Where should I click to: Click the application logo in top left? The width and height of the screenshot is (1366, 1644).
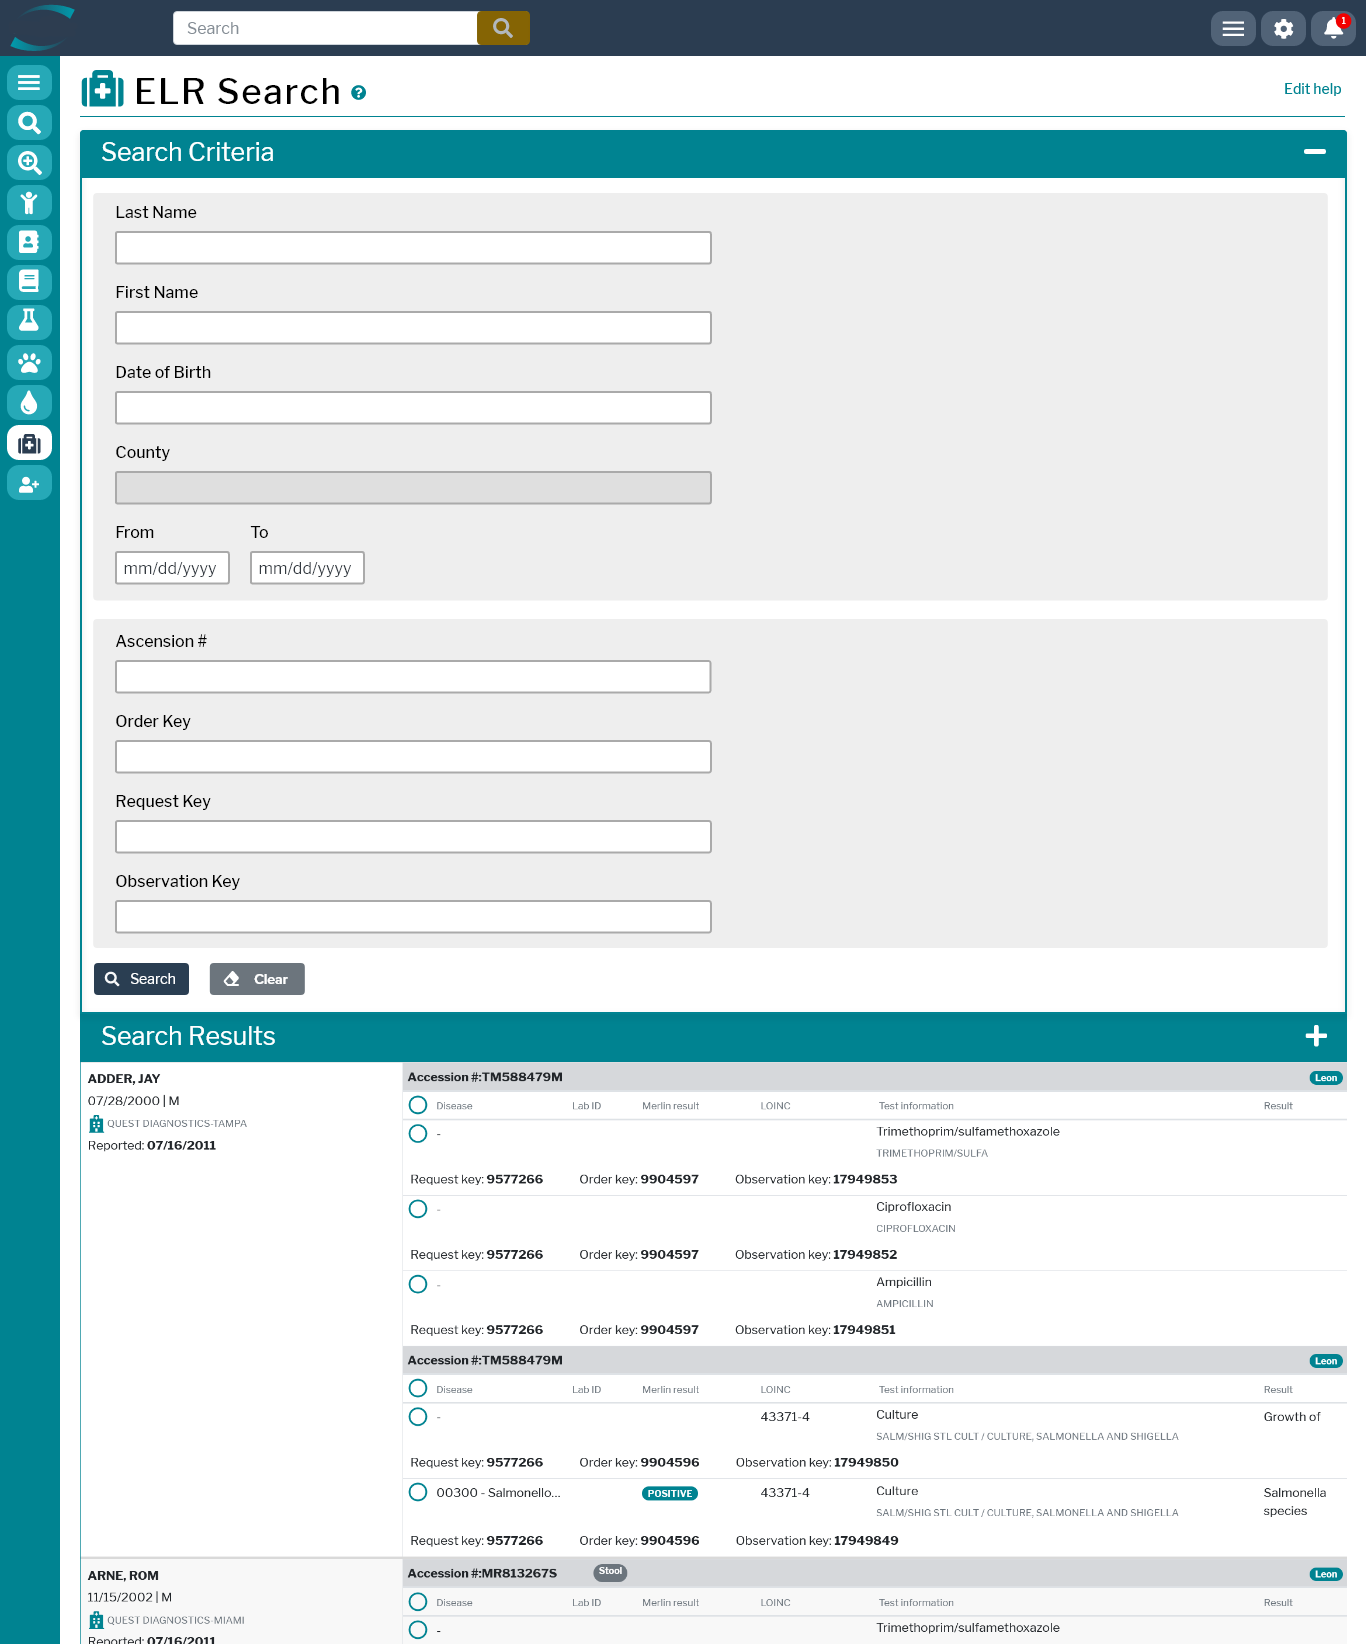(42, 27)
